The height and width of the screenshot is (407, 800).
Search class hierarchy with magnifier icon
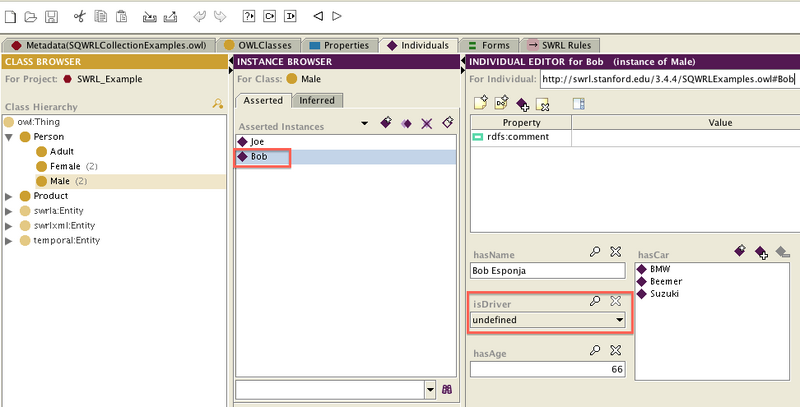coord(218,104)
